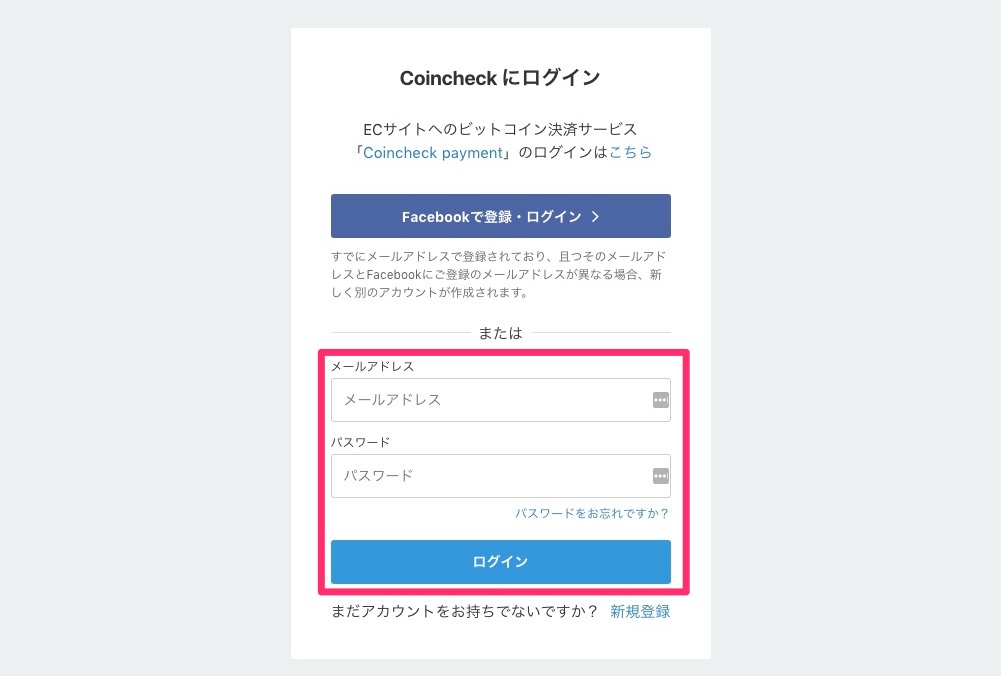Click the メールアドレス field label
1001x676 pixels.
pos(372,366)
